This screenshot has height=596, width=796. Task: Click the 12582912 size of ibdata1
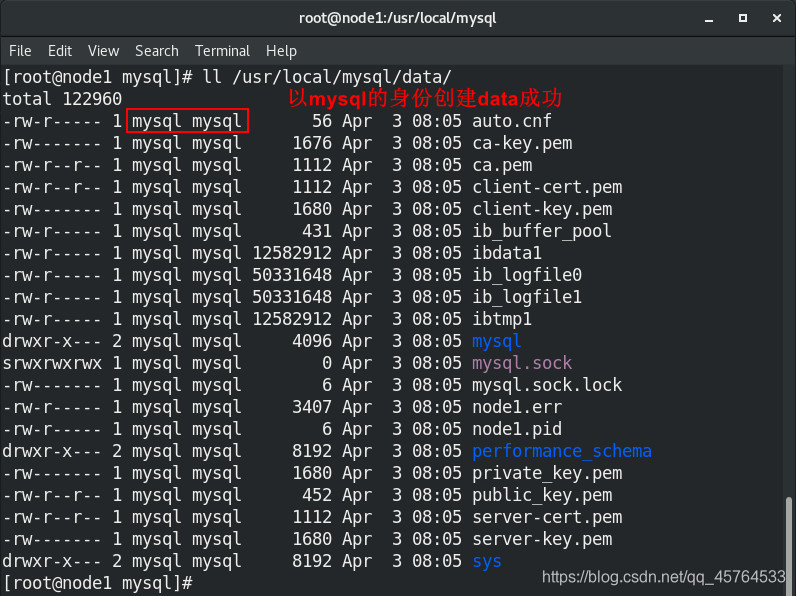click(292, 253)
